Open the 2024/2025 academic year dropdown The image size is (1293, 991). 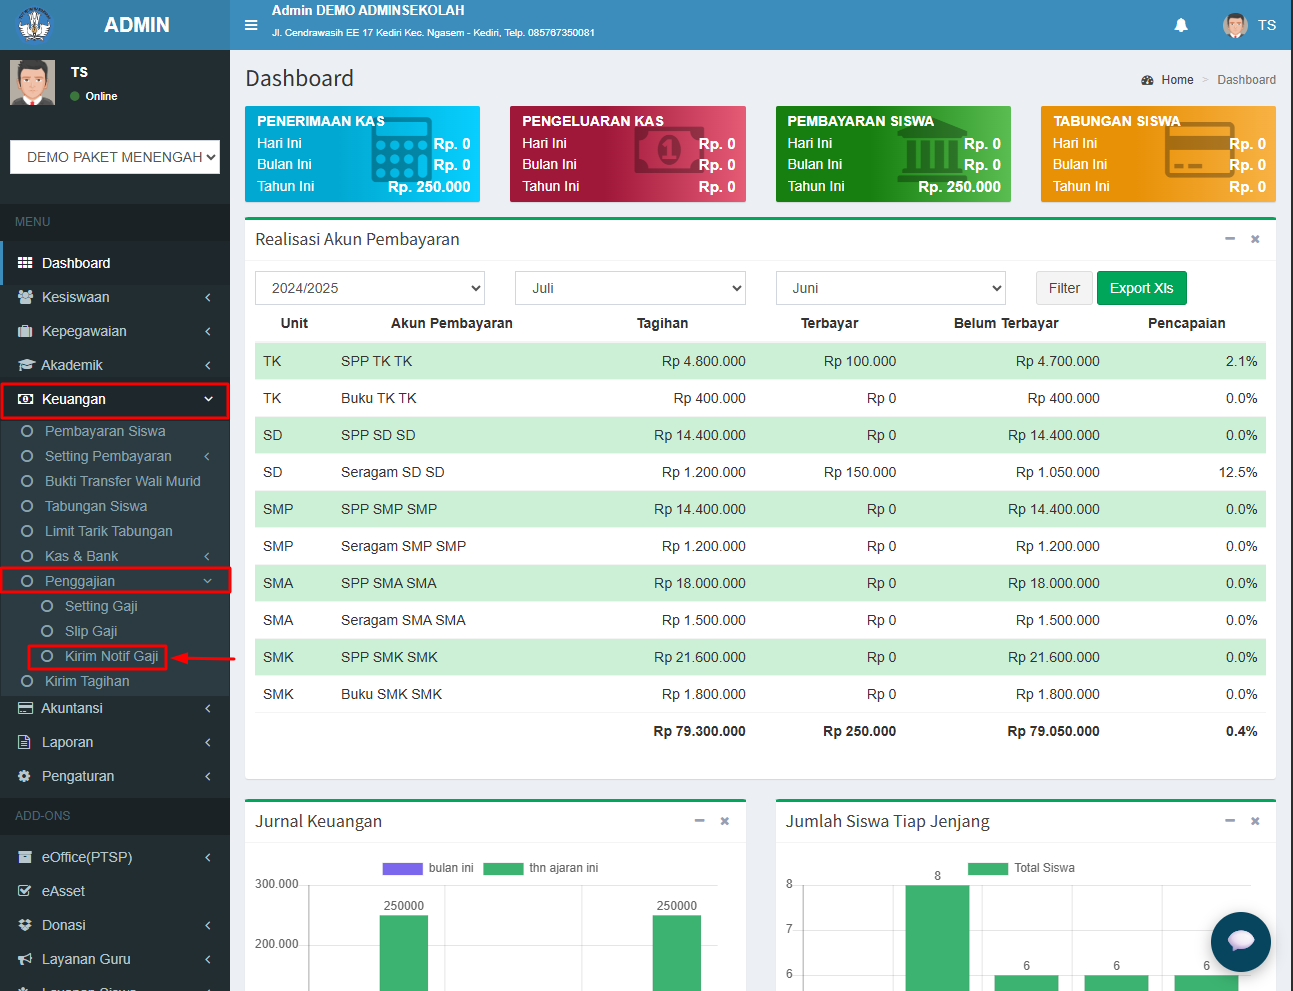click(x=370, y=288)
